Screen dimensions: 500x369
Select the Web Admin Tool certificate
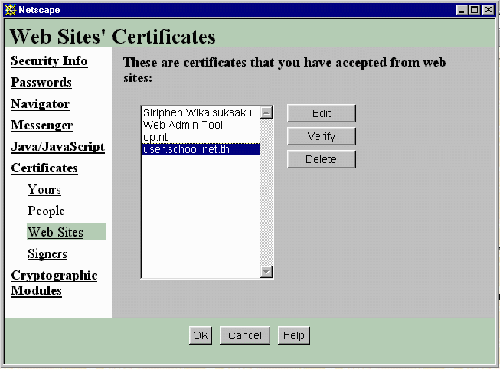[201, 125]
